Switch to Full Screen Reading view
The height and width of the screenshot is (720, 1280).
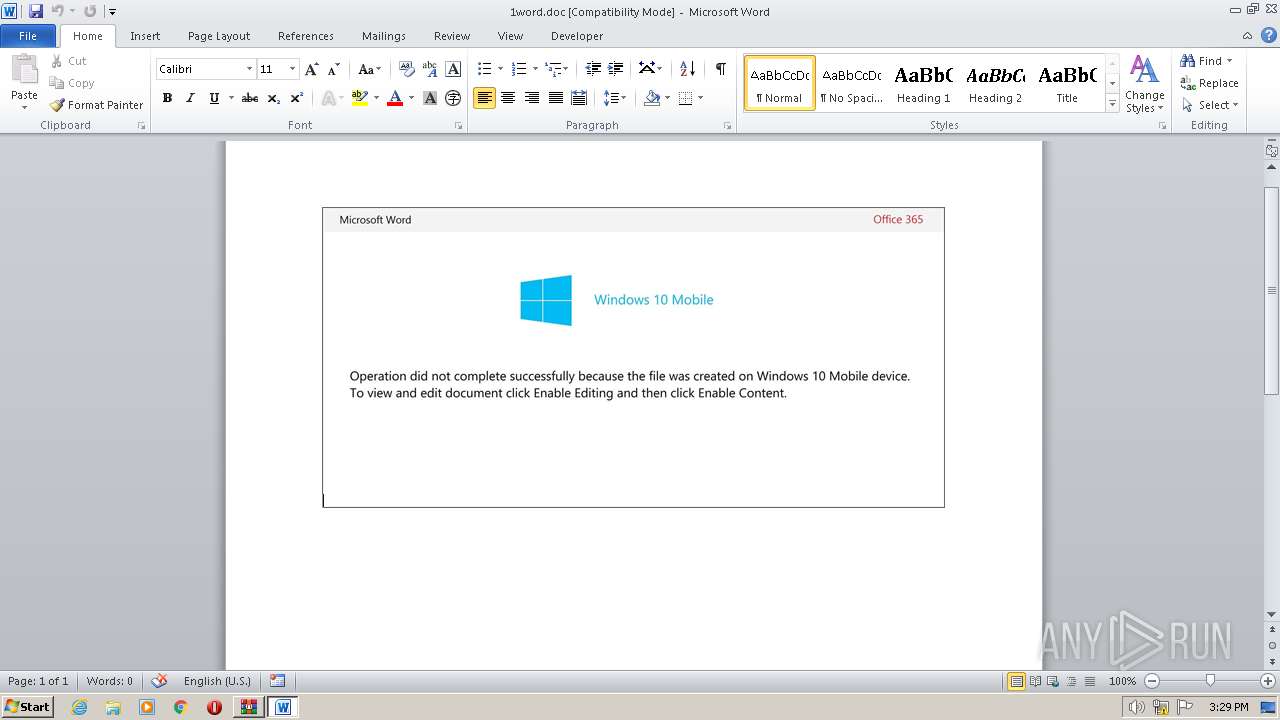click(1034, 681)
